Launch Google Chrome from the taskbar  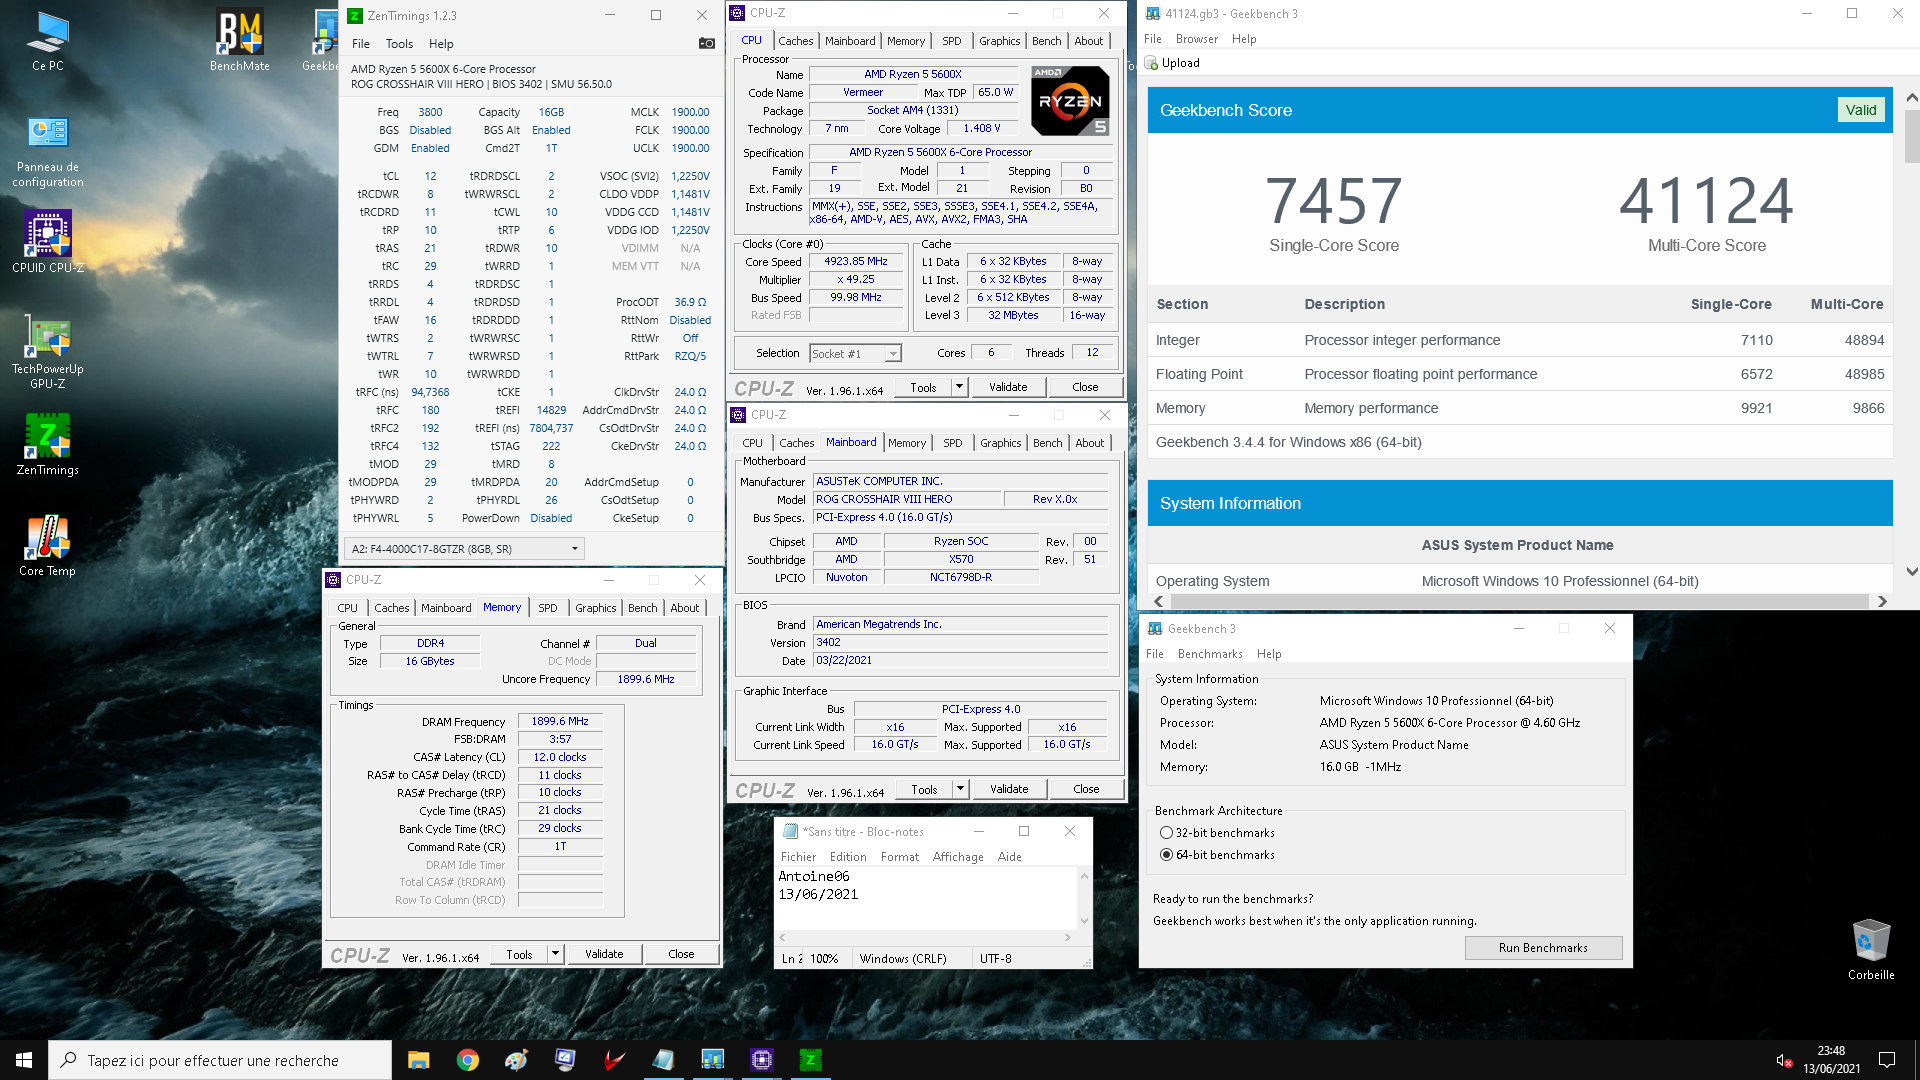[467, 1060]
